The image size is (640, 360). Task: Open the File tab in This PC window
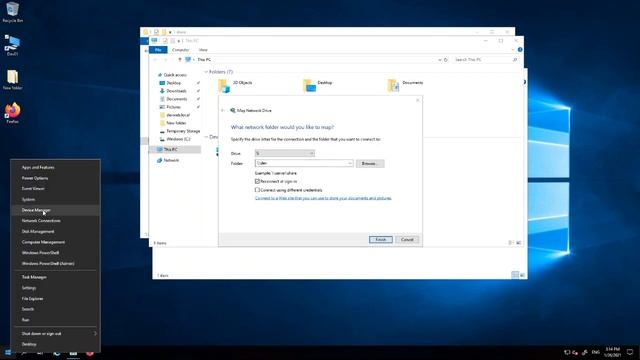click(x=158, y=50)
